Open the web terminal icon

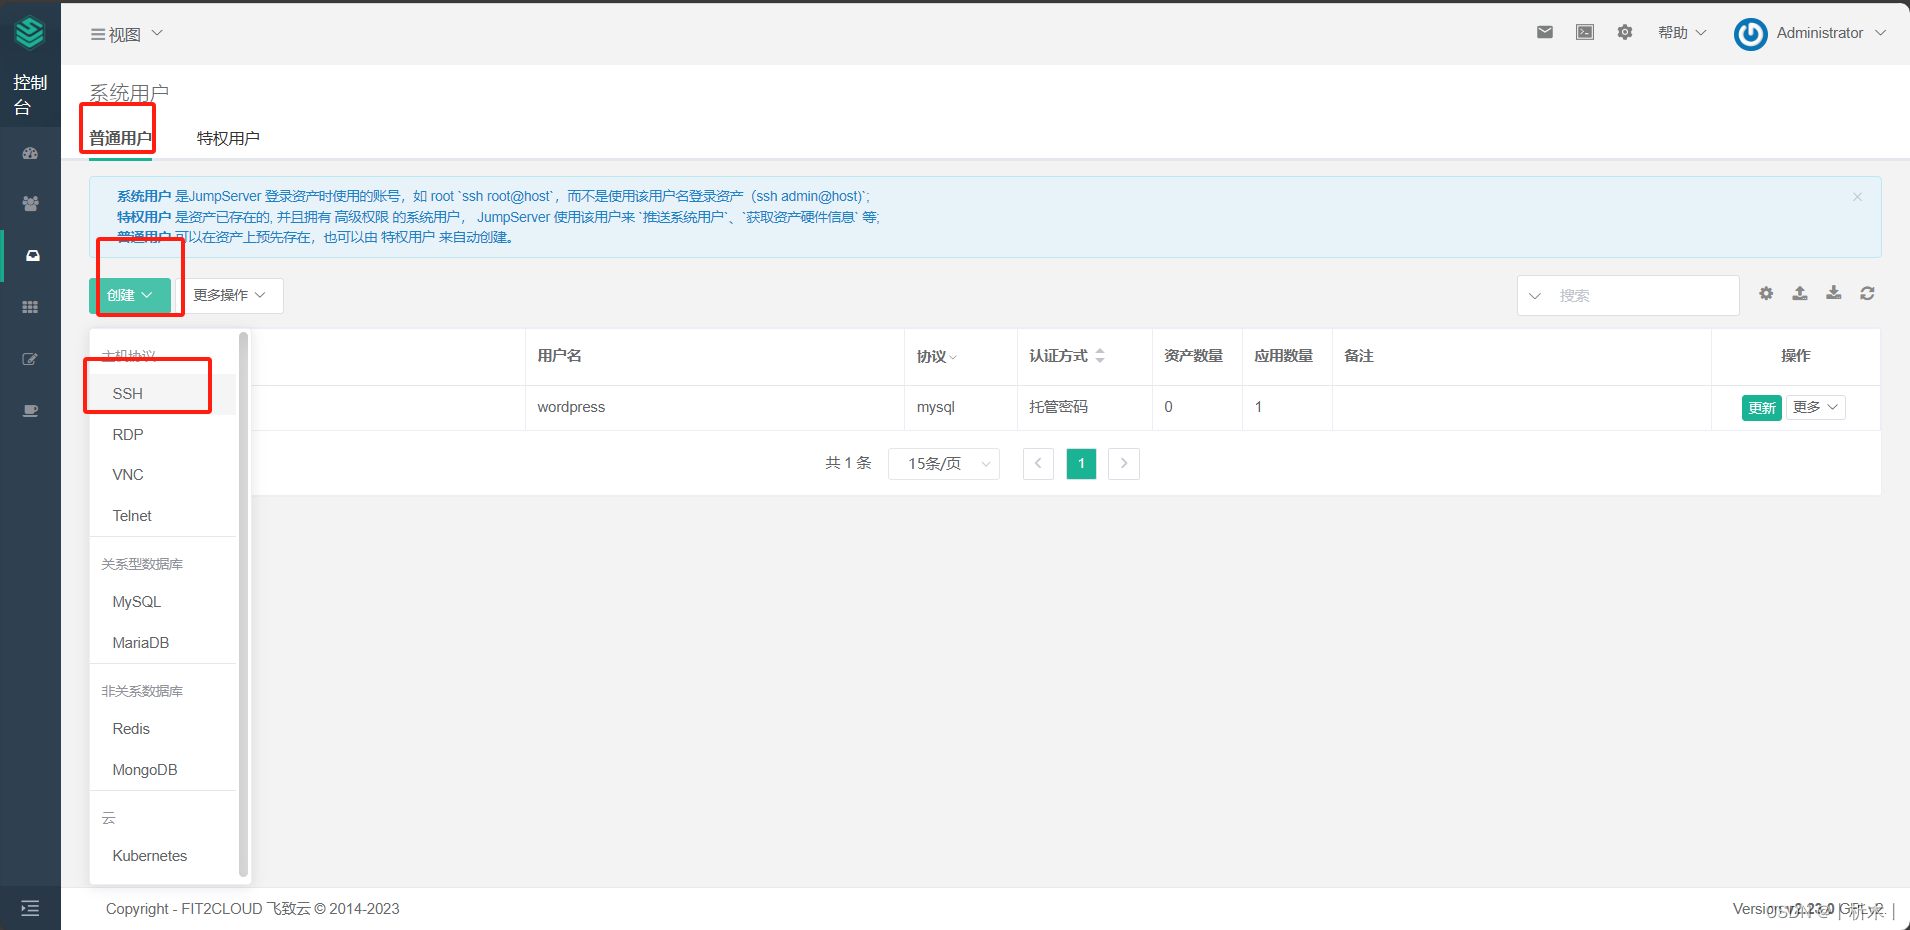[x=1585, y=32]
